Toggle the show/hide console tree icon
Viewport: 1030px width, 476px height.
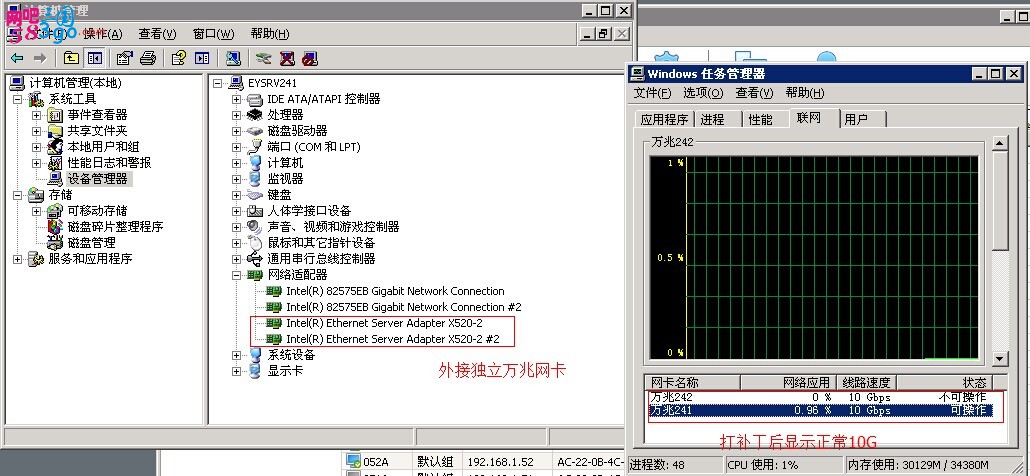(x=95, y=58)
